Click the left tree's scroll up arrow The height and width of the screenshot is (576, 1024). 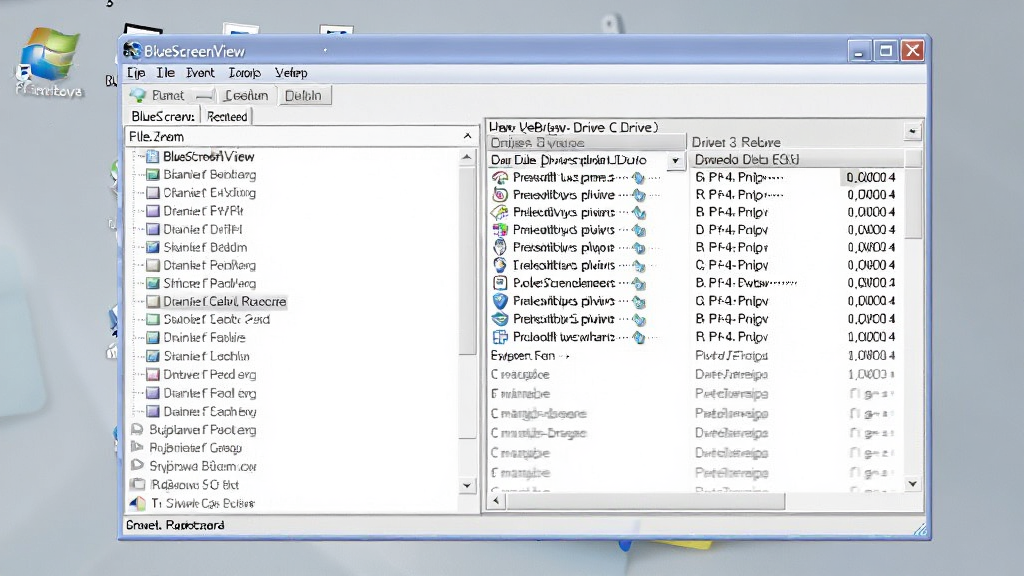click(466, 157)
